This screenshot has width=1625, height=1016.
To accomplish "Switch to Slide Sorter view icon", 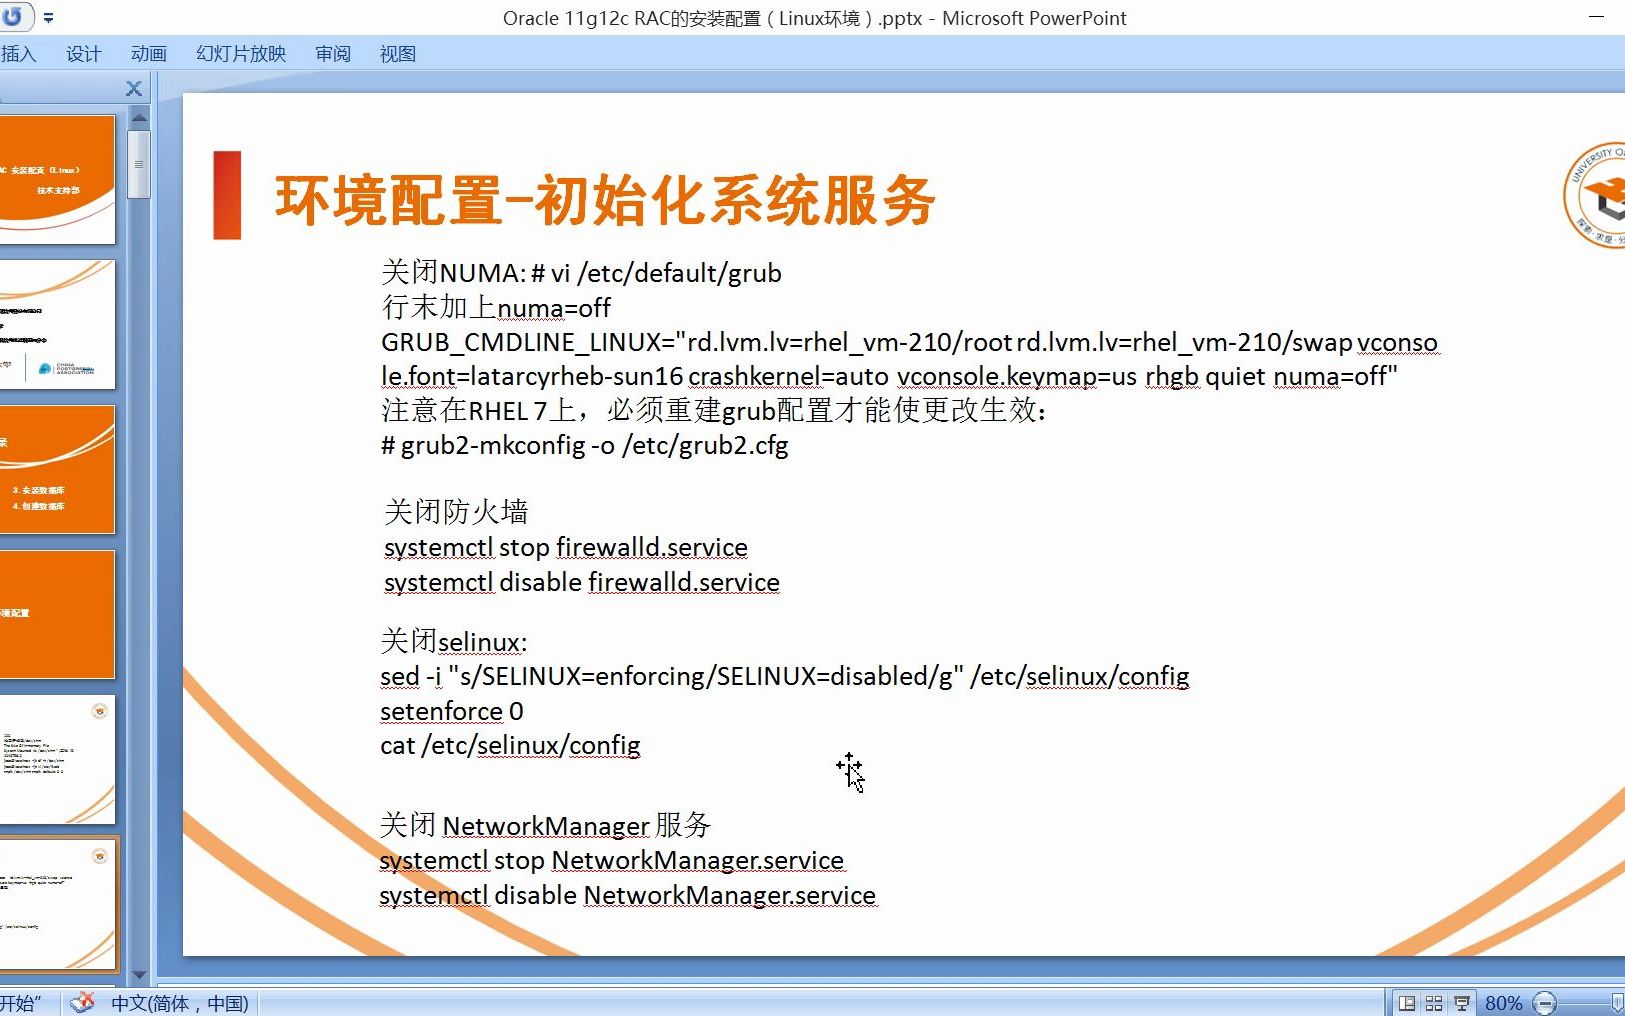I will (1434, 1003).
